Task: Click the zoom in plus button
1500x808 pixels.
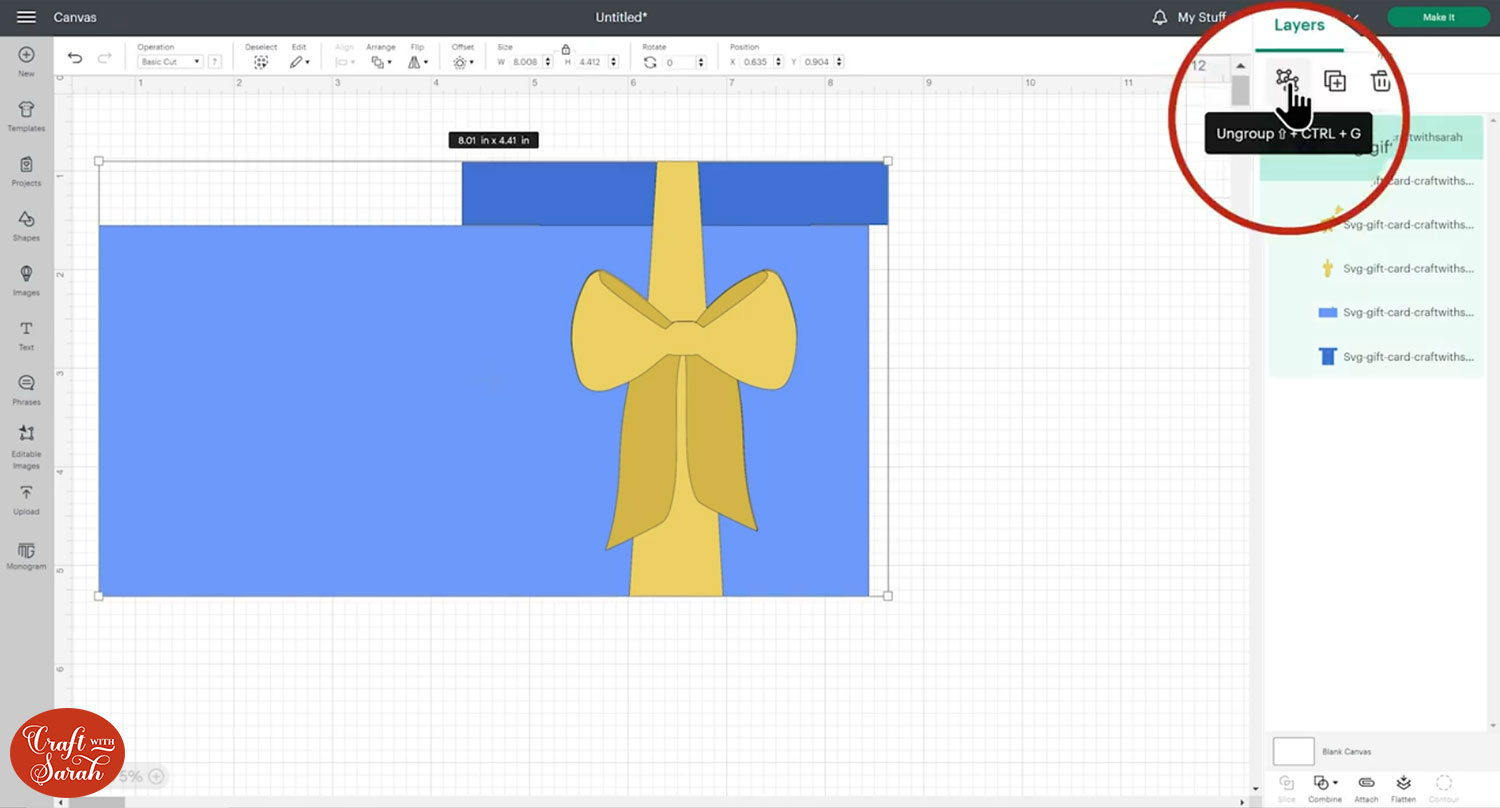Action: (157, 776)
